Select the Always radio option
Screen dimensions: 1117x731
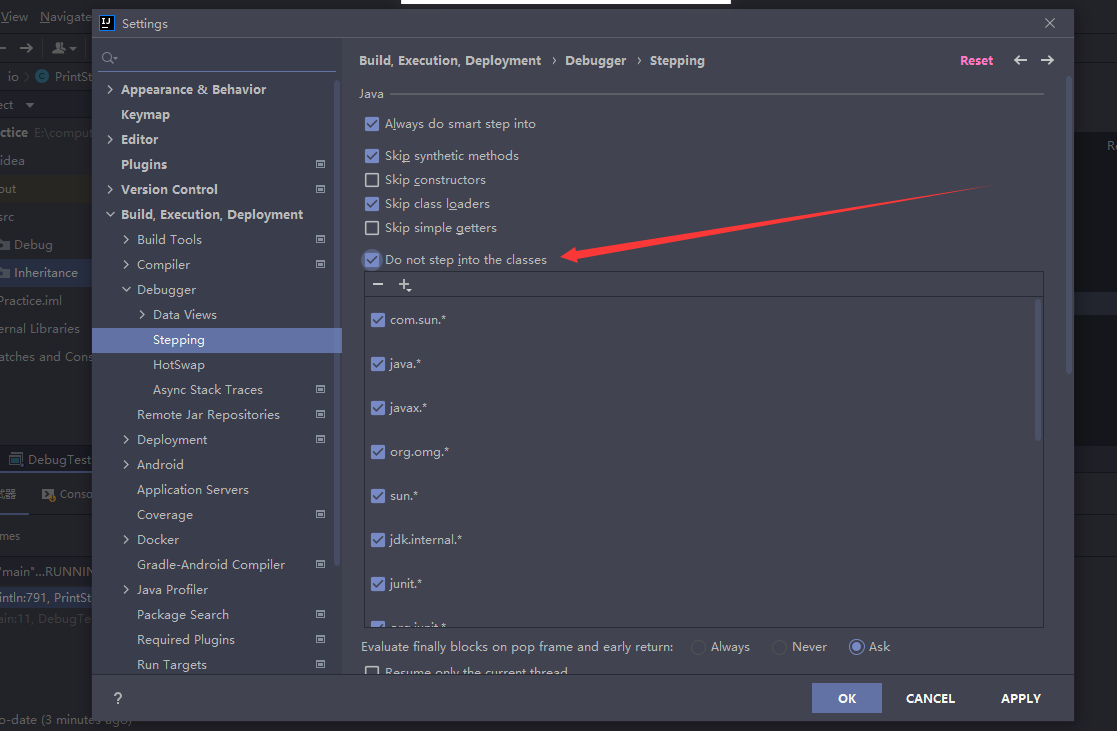pyautogui.click(x=698, y=647)
